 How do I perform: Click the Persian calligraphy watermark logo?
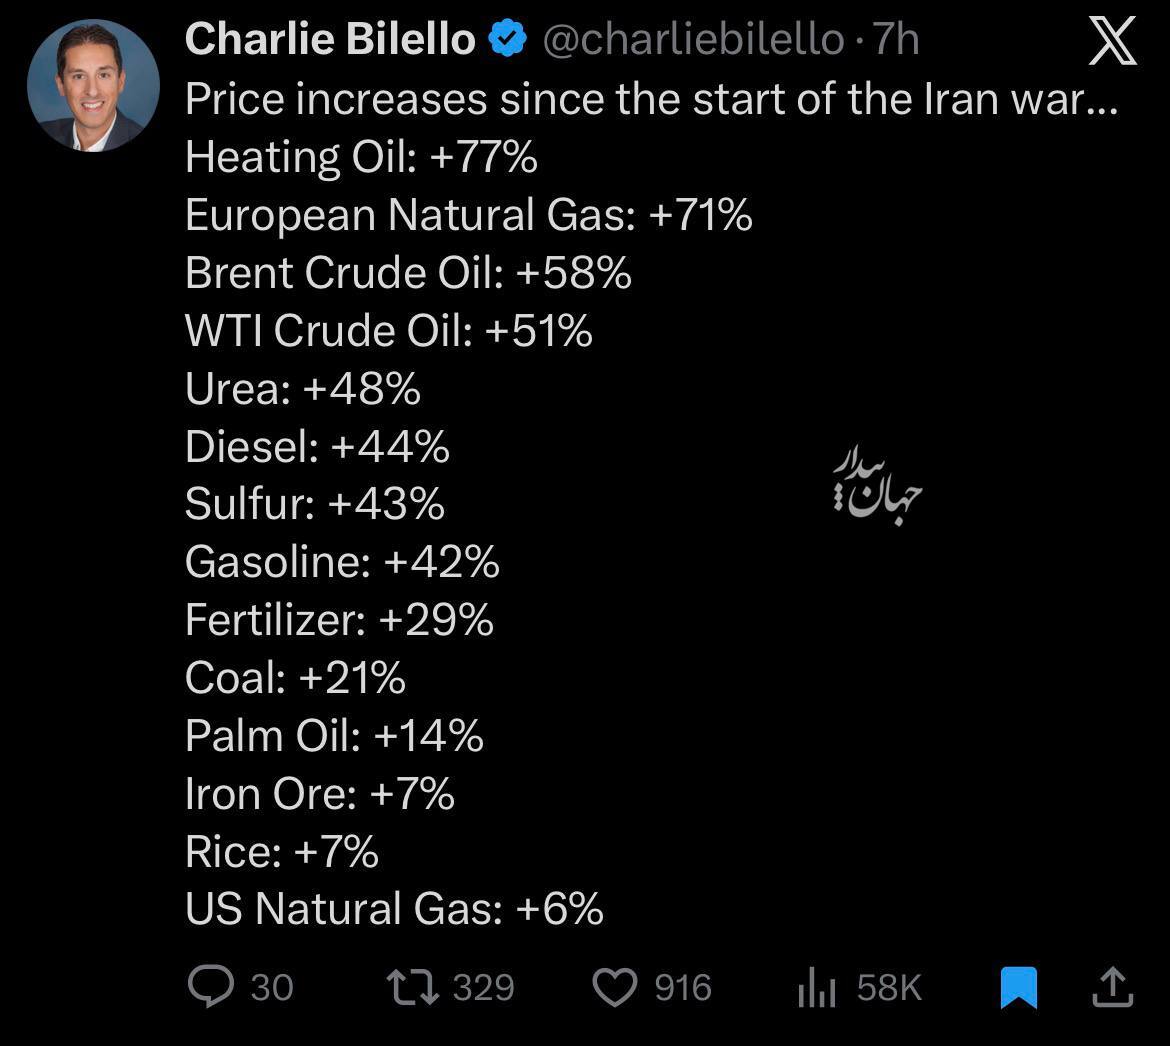876,487
